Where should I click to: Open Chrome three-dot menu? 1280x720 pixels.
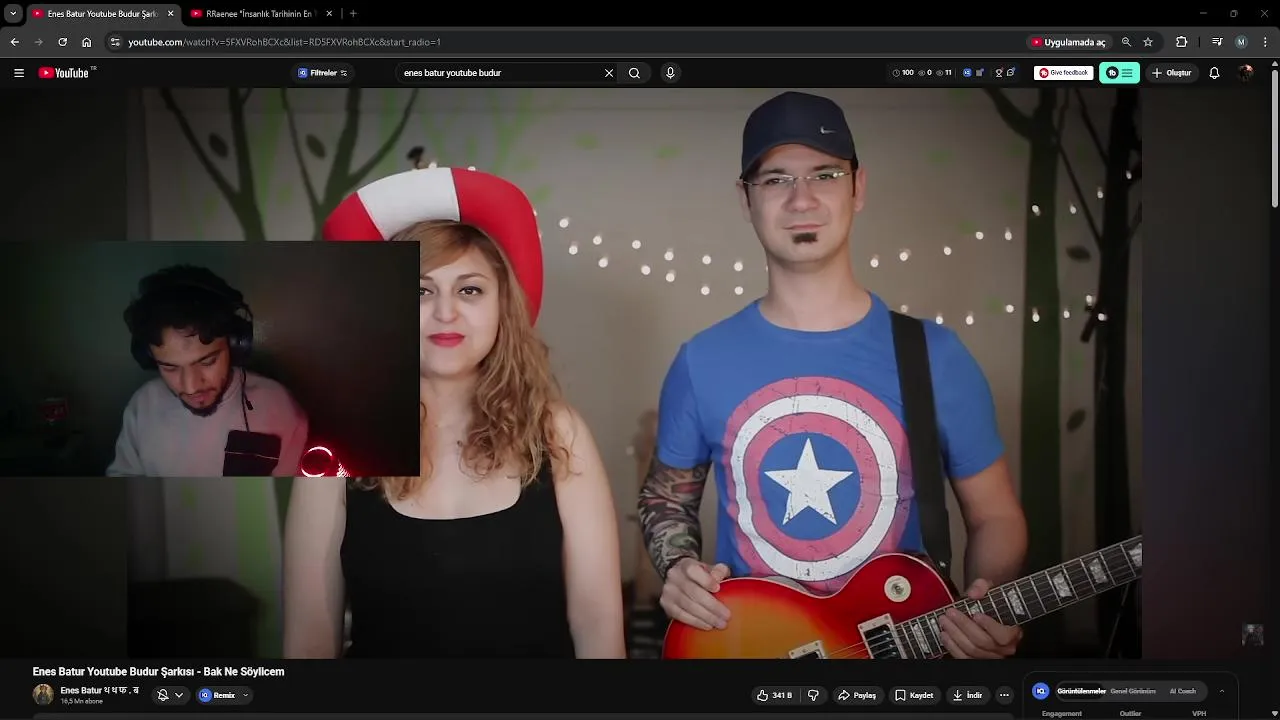pos(1265,42)
